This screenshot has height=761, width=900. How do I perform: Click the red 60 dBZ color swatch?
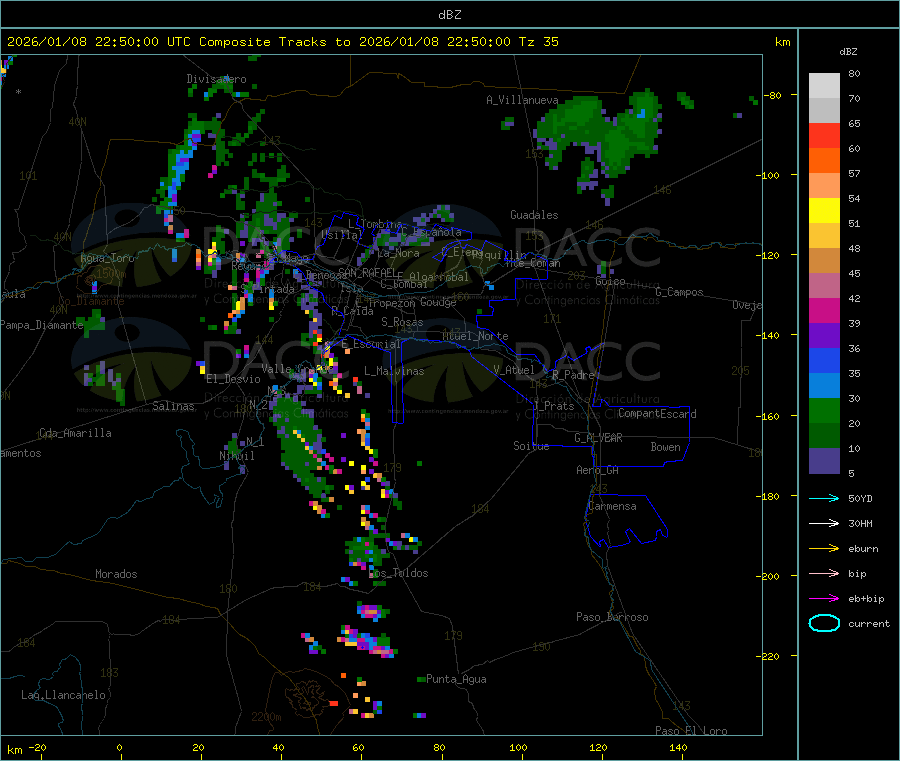[824, 135]
